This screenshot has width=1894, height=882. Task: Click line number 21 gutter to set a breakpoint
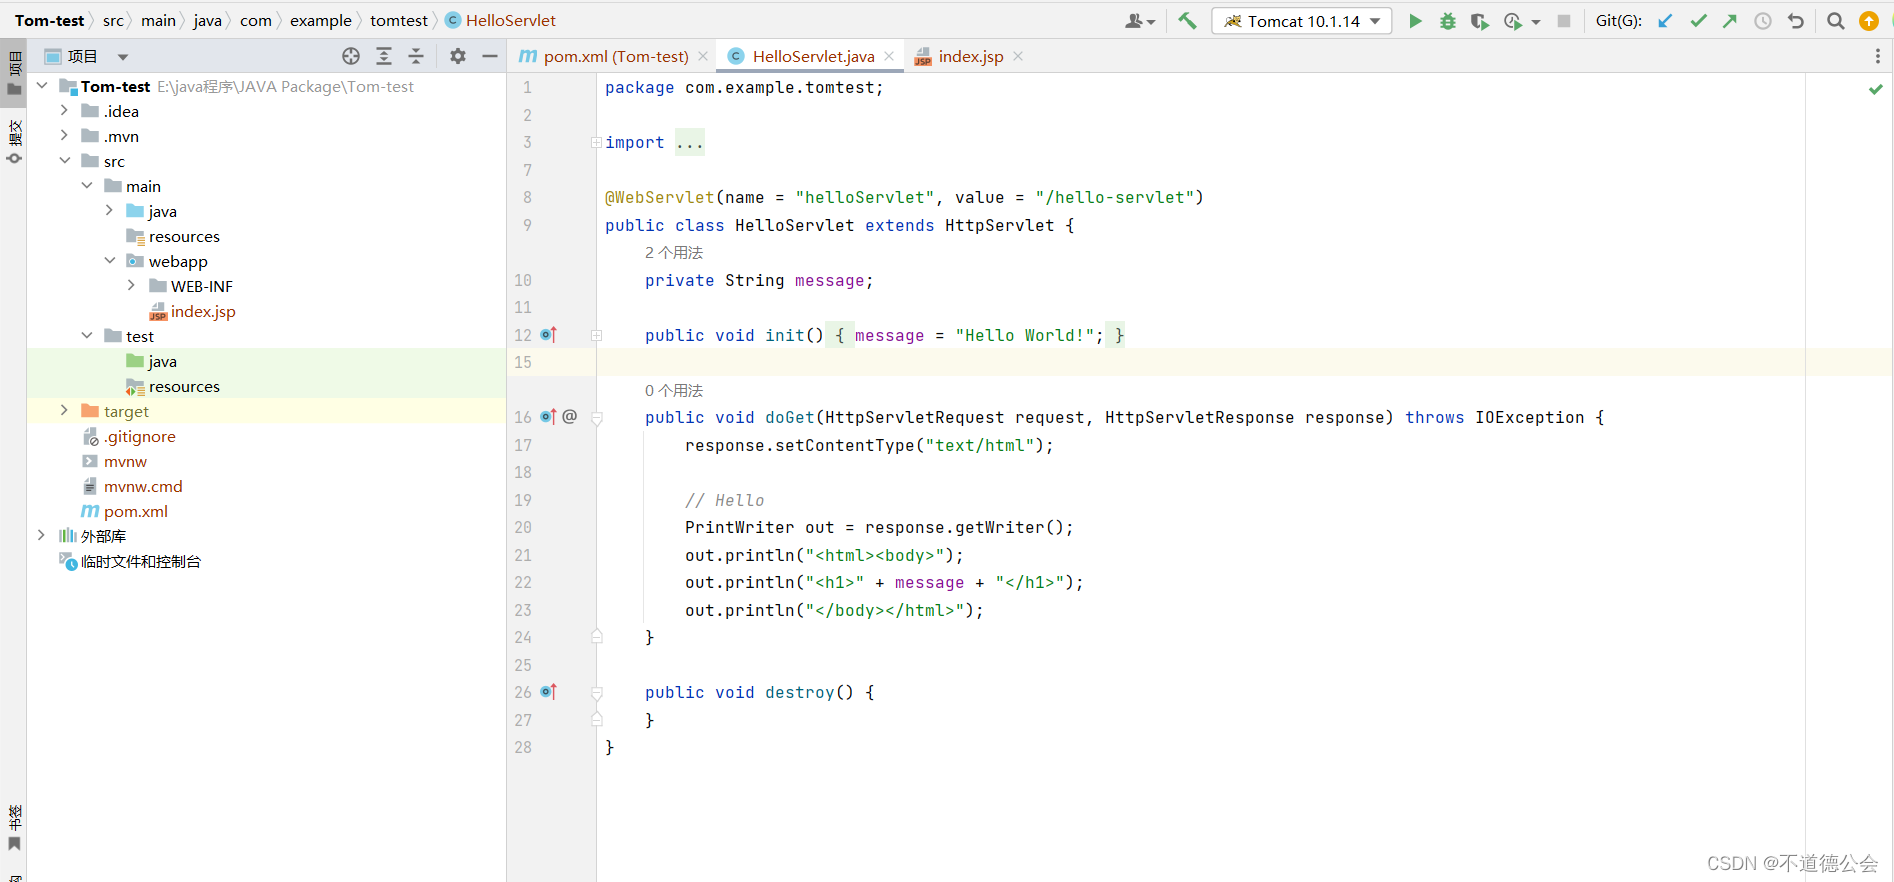[523, 555]
